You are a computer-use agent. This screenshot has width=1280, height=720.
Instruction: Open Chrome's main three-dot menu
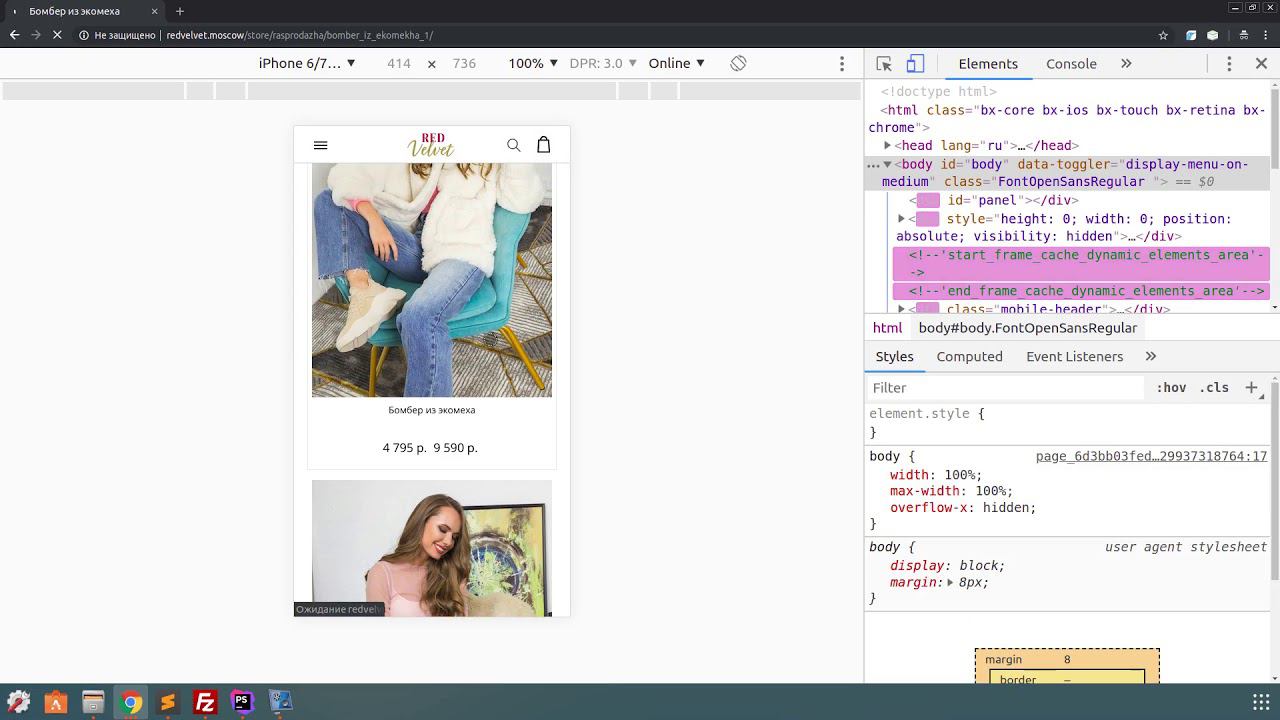[1265, 35]
